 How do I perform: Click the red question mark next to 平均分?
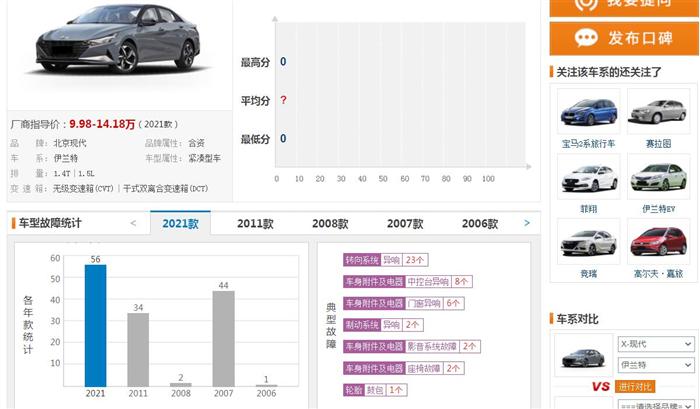coord(283,100)
